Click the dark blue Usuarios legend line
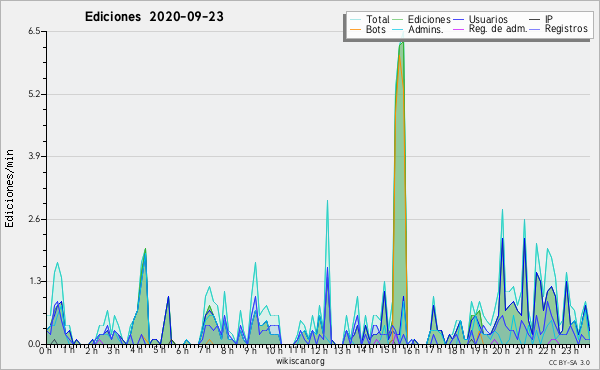 pyautogui.click(x=458, y=19)
